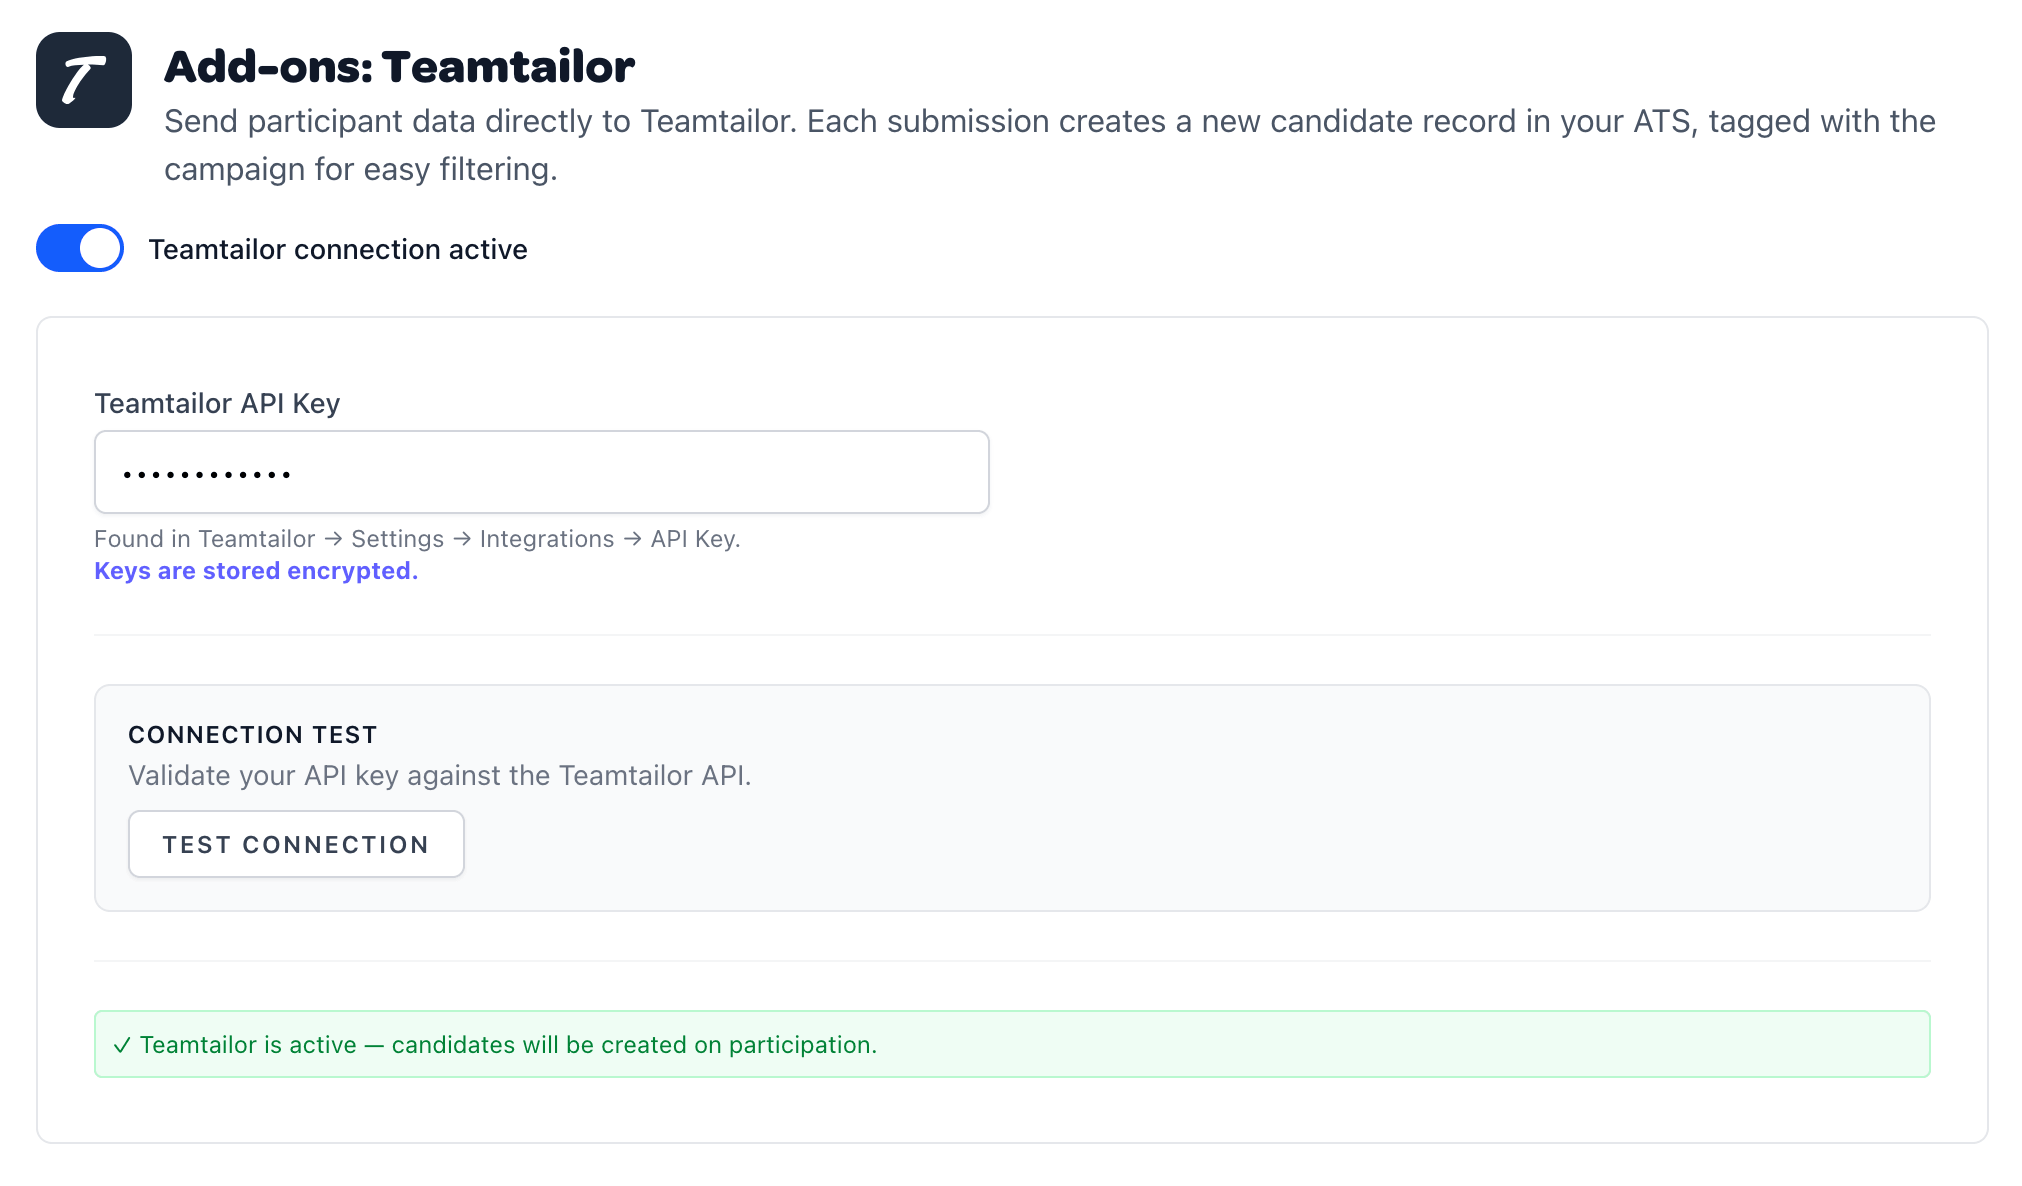Viewport: 2022px width, 1186px height.
Task: Click the "Teamtailor is active" success message
Action: tap(508, 1045)
